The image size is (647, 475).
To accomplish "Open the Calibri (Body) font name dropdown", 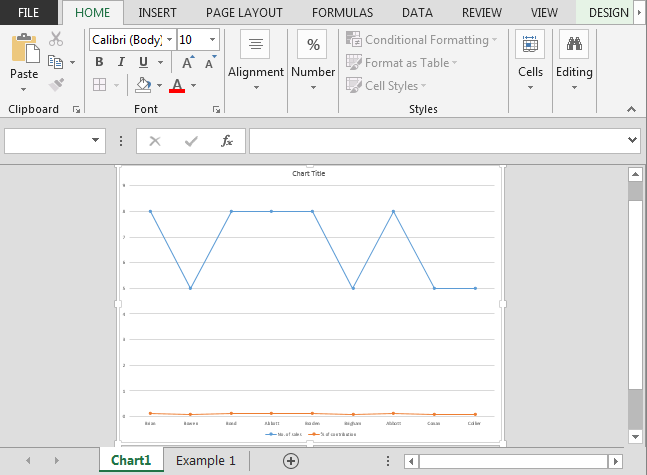I will (170, 40).
